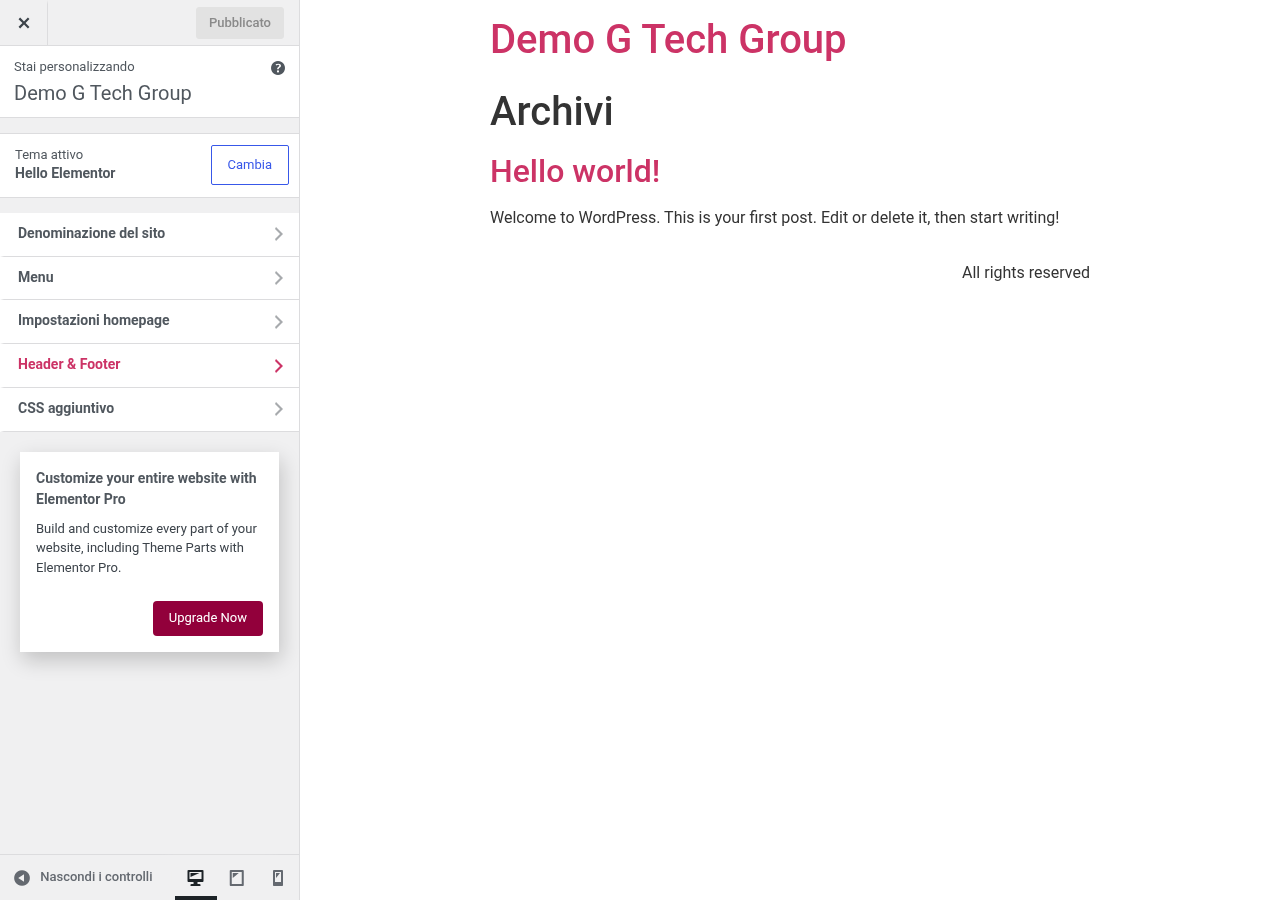
Task: Click Nascondi i controlli text label
Action: [96, 877]
